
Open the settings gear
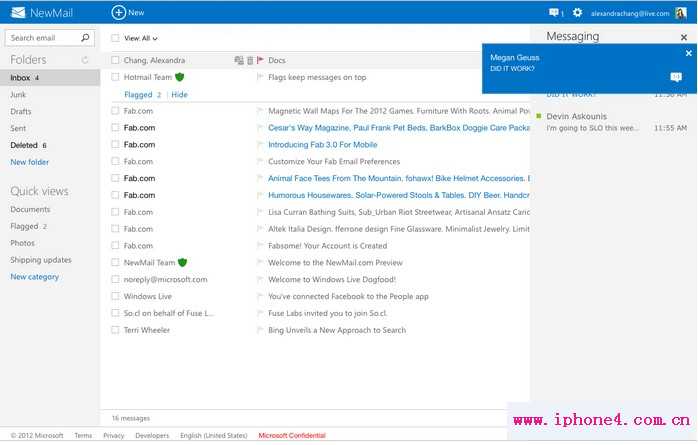(577, 12)
